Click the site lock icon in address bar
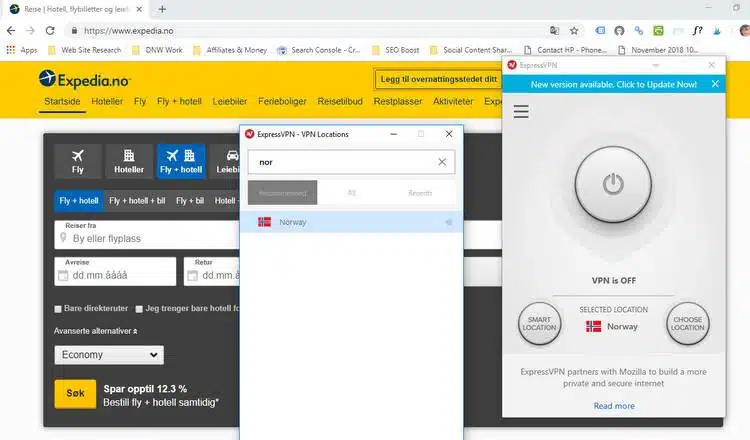Image resolution: width=750 pixels, height=440 pixels. (x=74, y=31)
